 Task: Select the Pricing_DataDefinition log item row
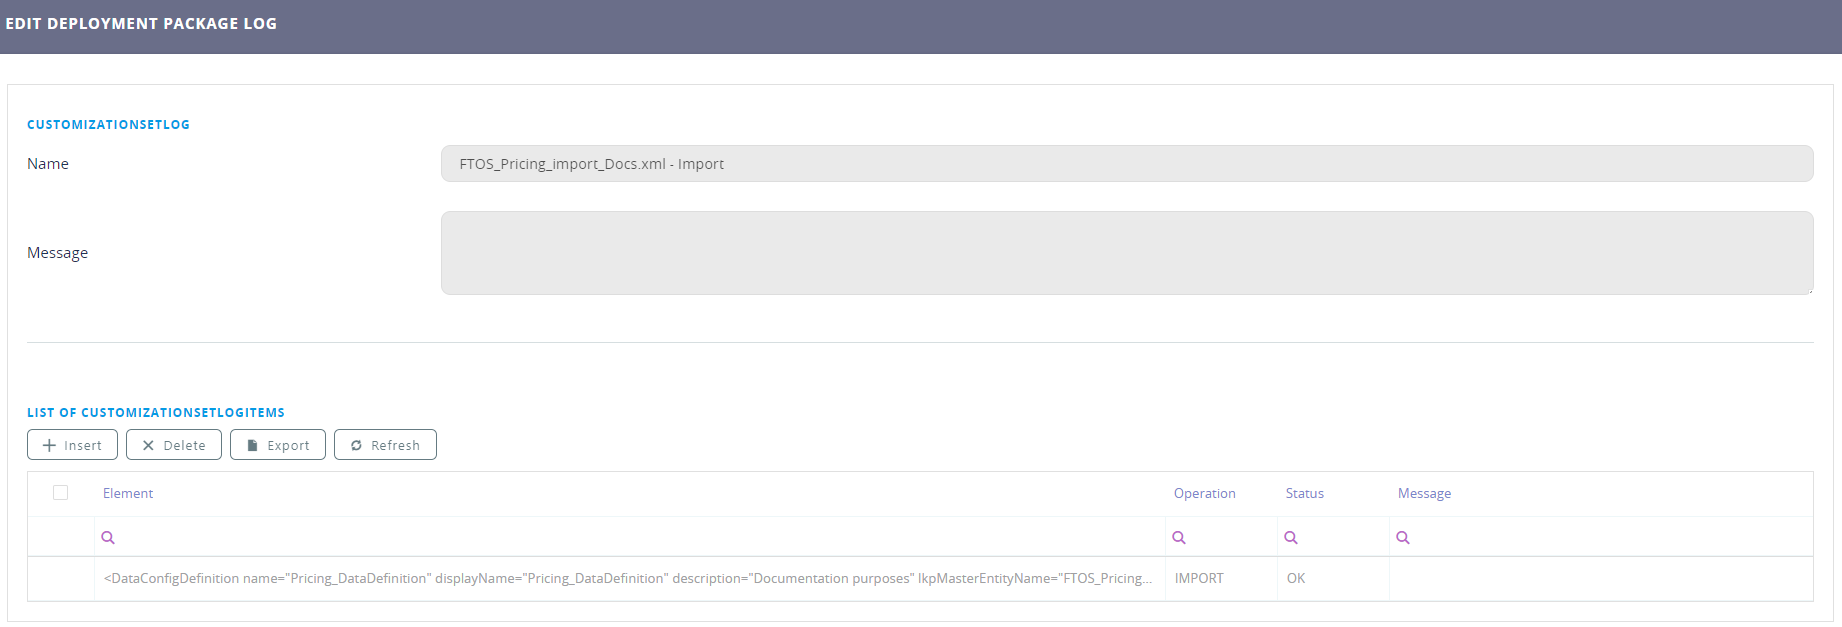tap(627, 579)
